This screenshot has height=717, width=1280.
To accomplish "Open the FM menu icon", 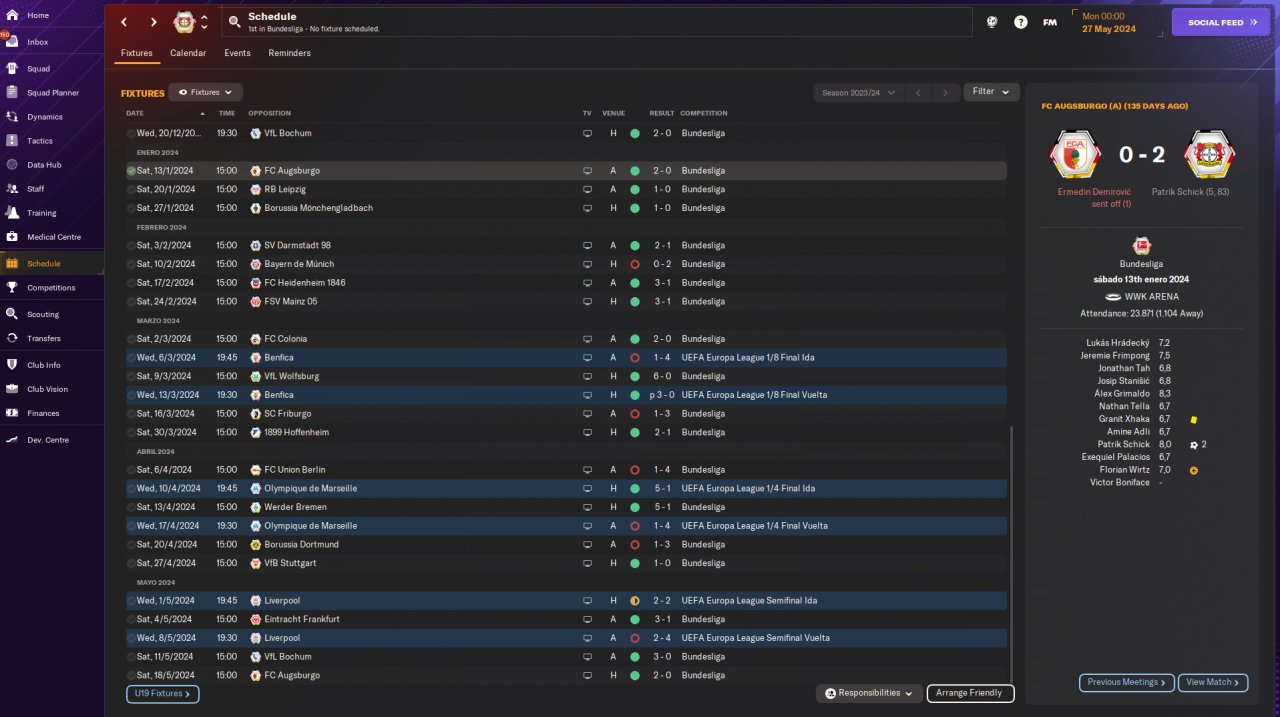I will click(1050, 22).
